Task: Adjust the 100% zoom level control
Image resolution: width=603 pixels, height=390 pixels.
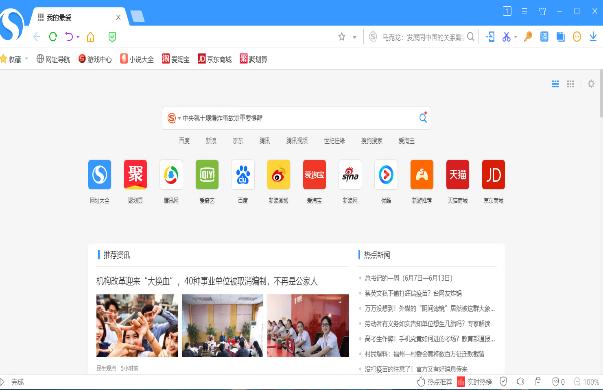Action: (587, 382)
